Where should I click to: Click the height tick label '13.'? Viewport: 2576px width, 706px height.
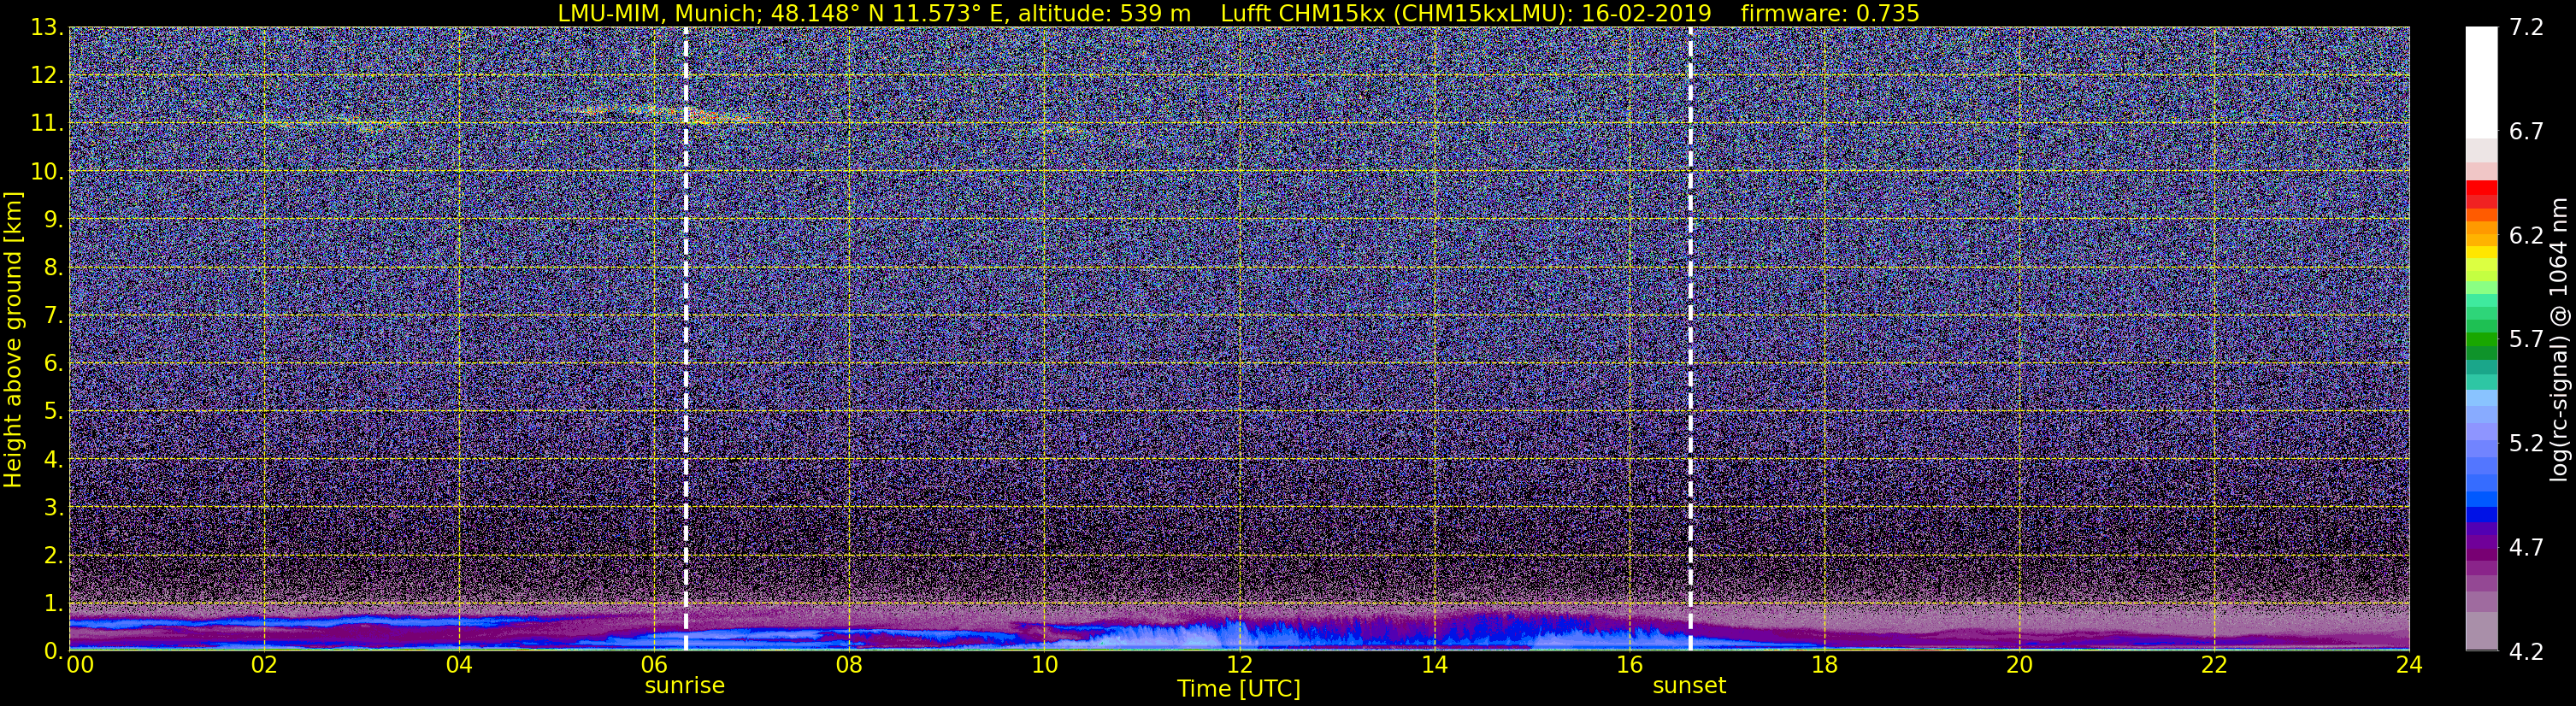(47, 28)
